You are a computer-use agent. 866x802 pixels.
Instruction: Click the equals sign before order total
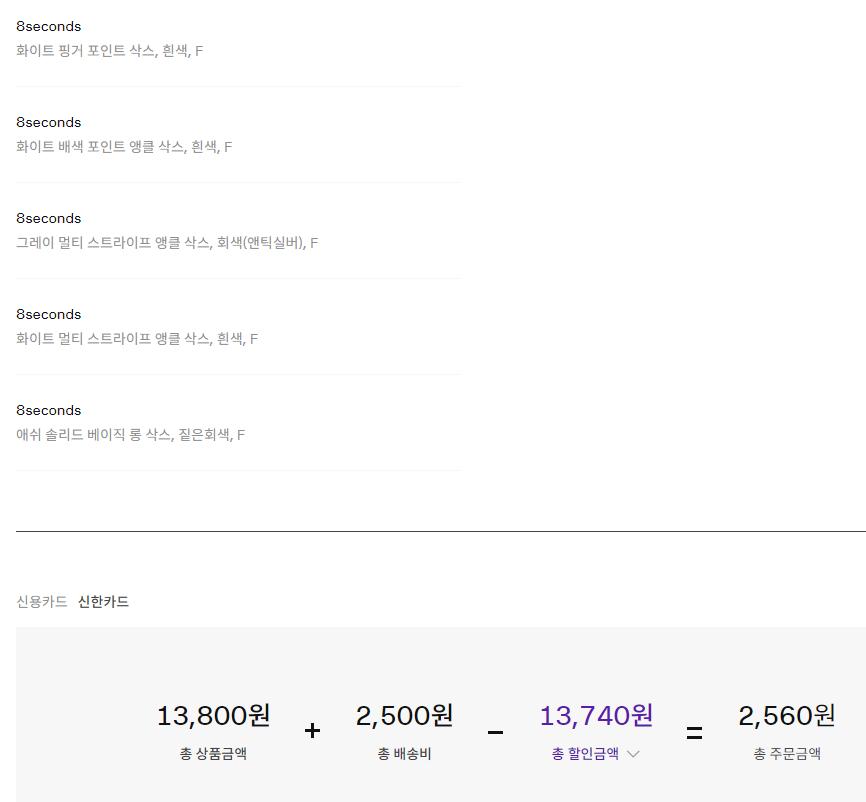(694, 733)
